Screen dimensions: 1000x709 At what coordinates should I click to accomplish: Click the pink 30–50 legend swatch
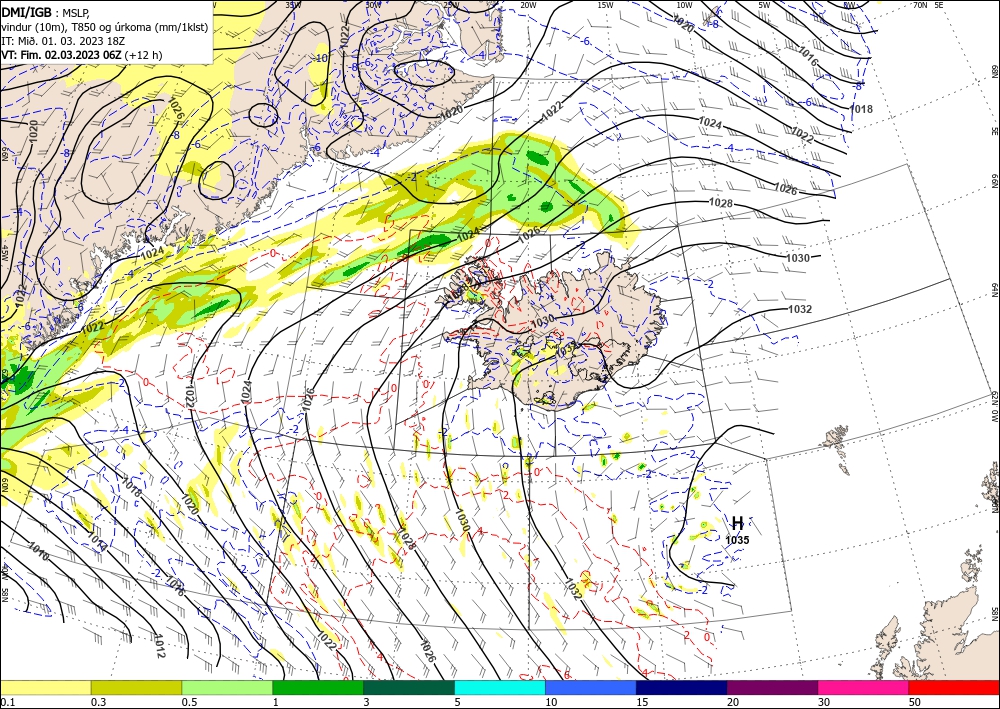tap(864, 687)
